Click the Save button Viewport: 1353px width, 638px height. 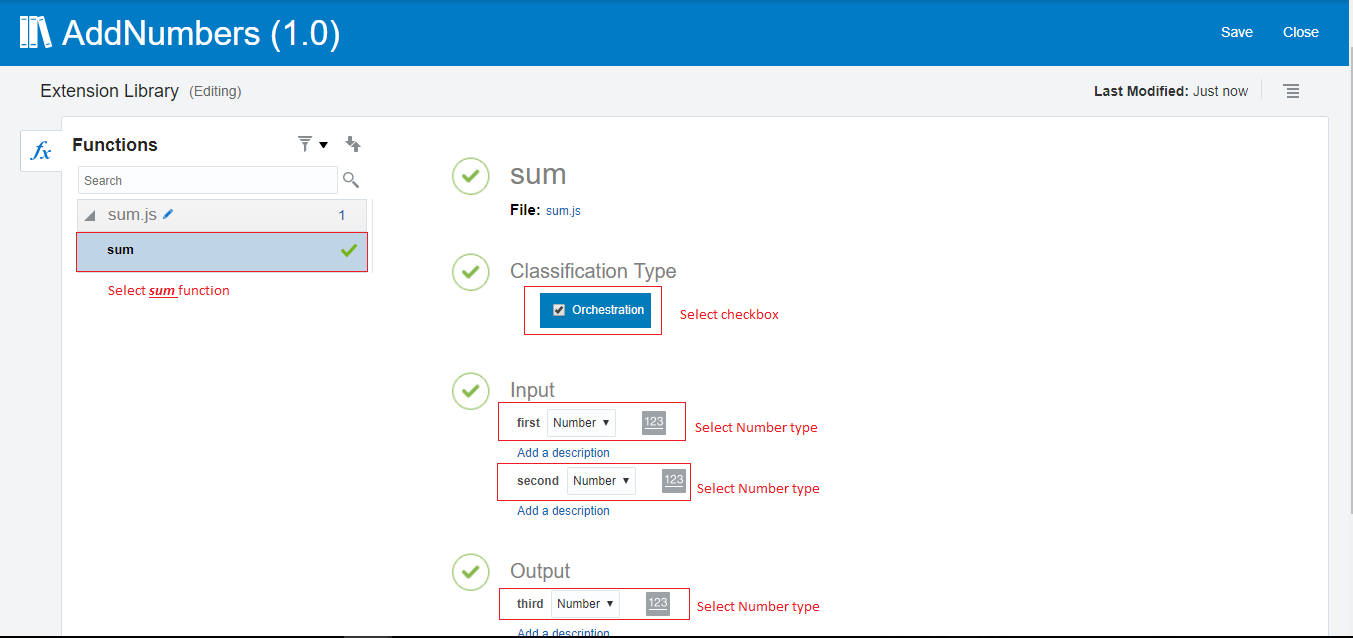pos(1236,32)
